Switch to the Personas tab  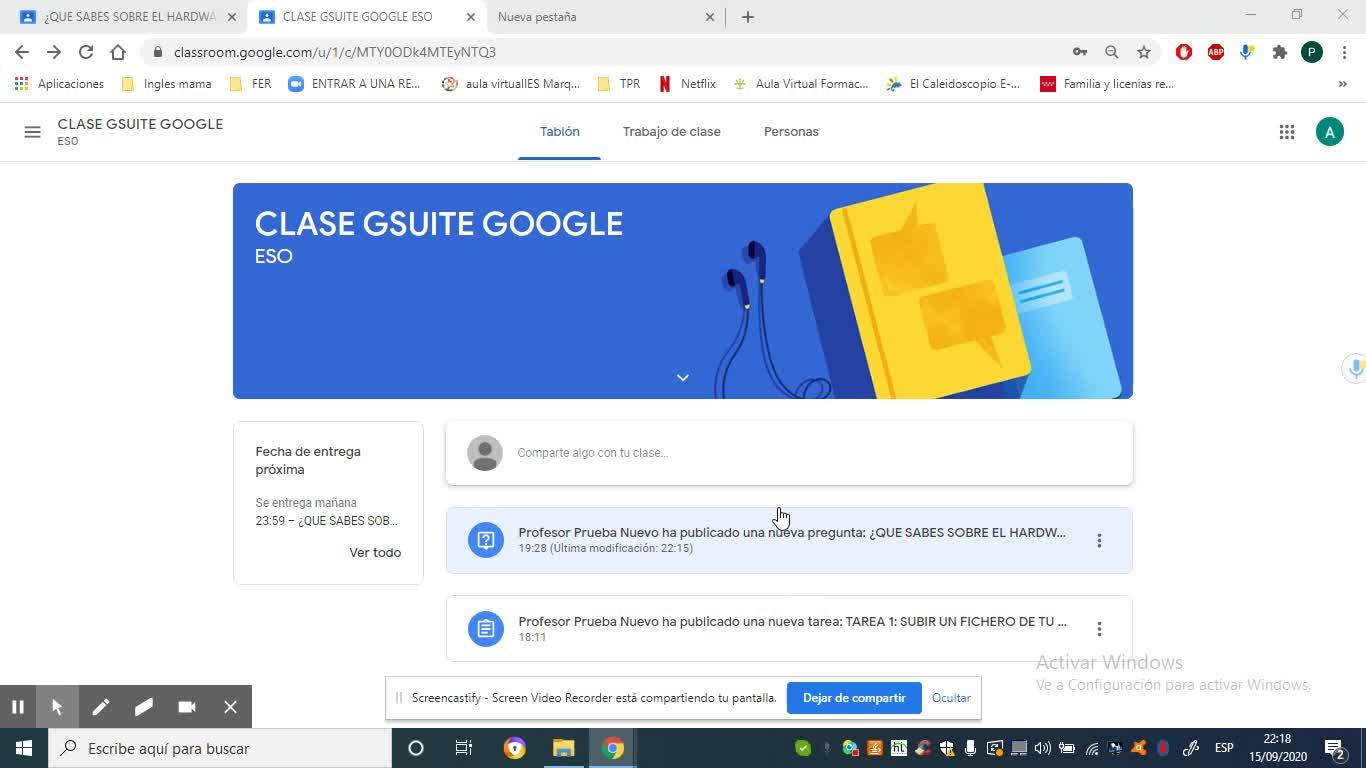tap(791, 132)
